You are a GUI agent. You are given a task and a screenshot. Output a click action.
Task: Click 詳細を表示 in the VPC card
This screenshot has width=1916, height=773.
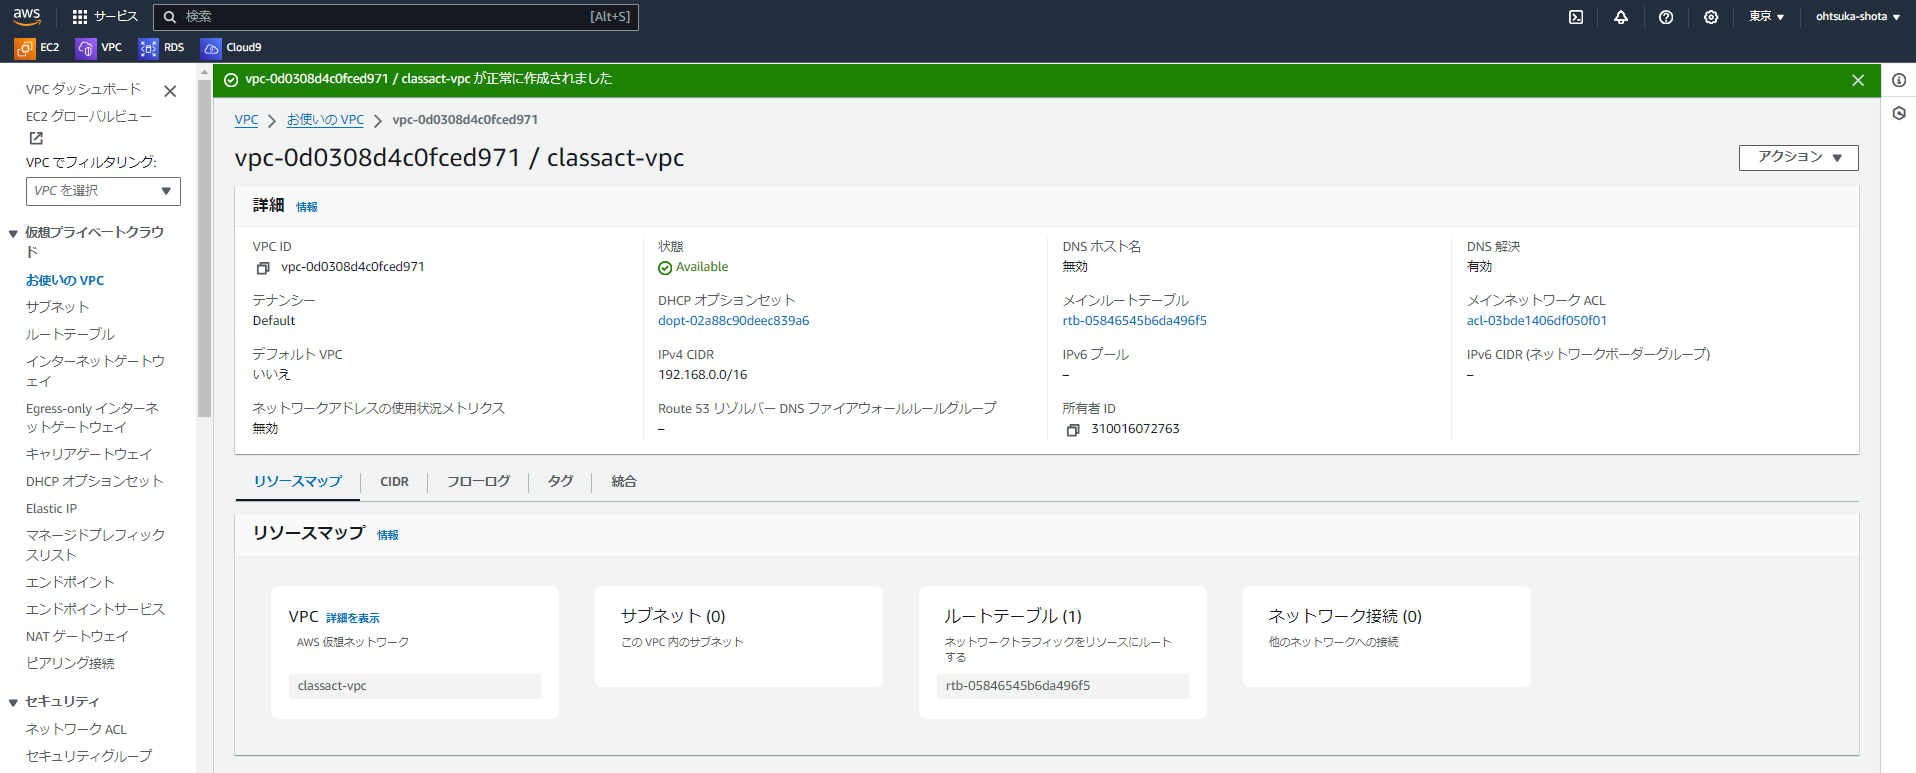353,619
